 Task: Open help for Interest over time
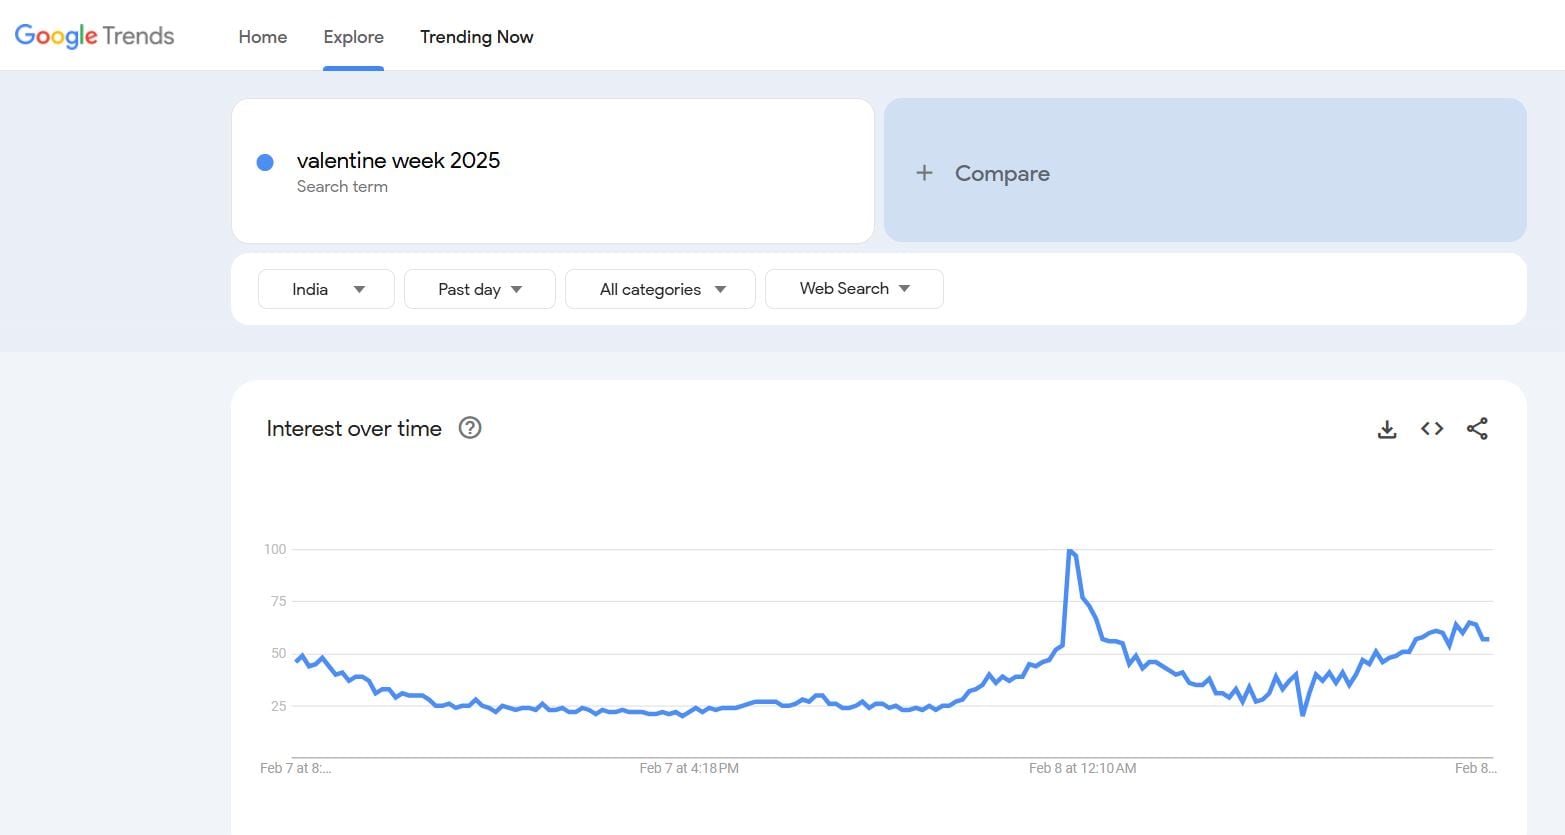470,428
